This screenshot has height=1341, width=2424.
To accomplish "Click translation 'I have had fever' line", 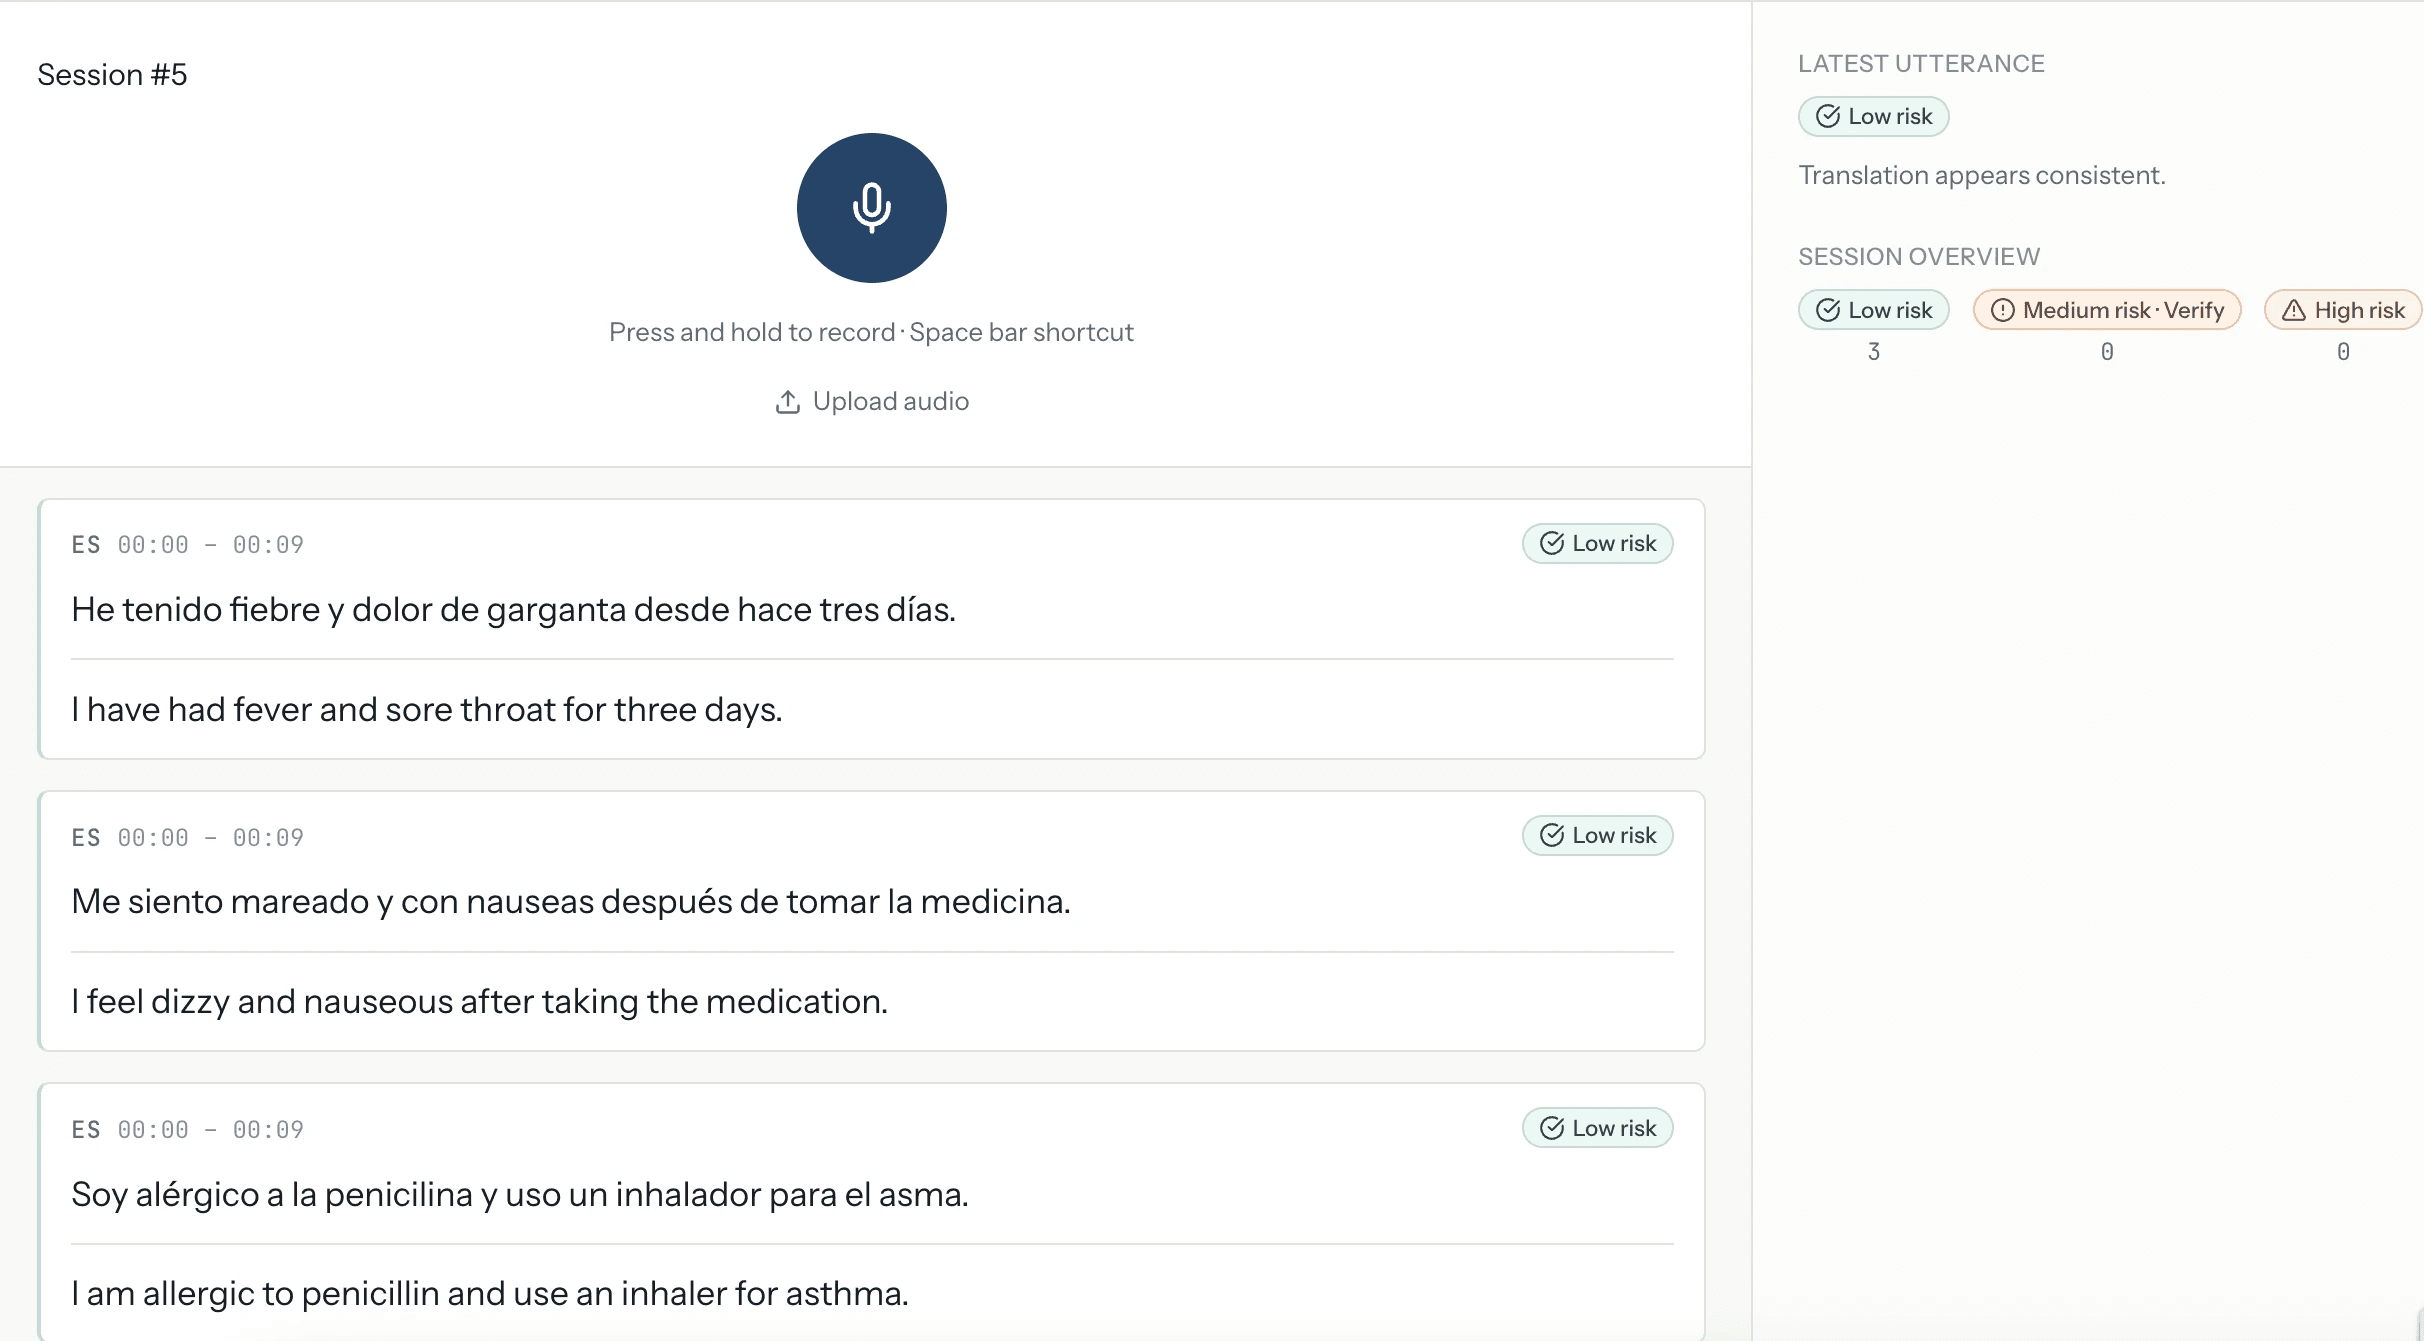I will coord(426,709).
